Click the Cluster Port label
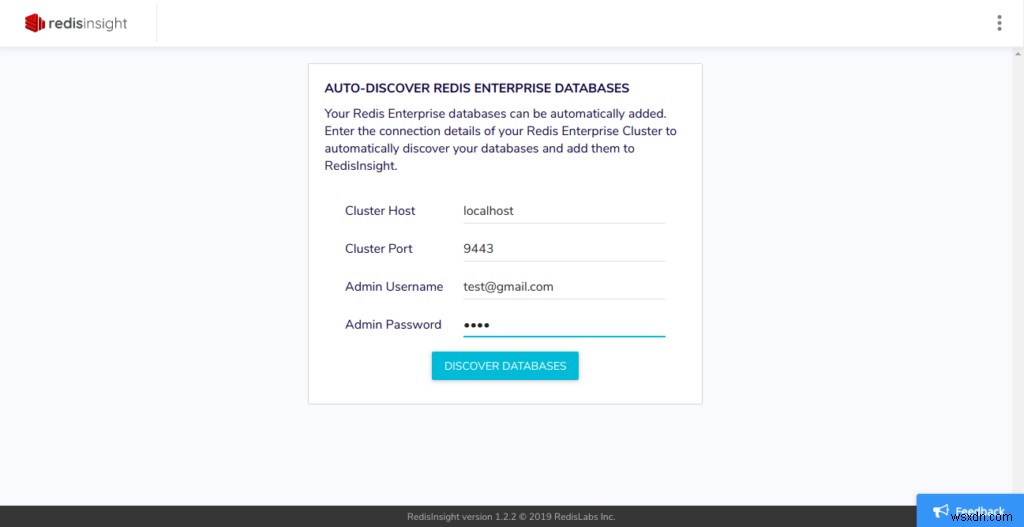Viewport: 1024px width, 527px height. pyautogui.click(x=379, y=249)
